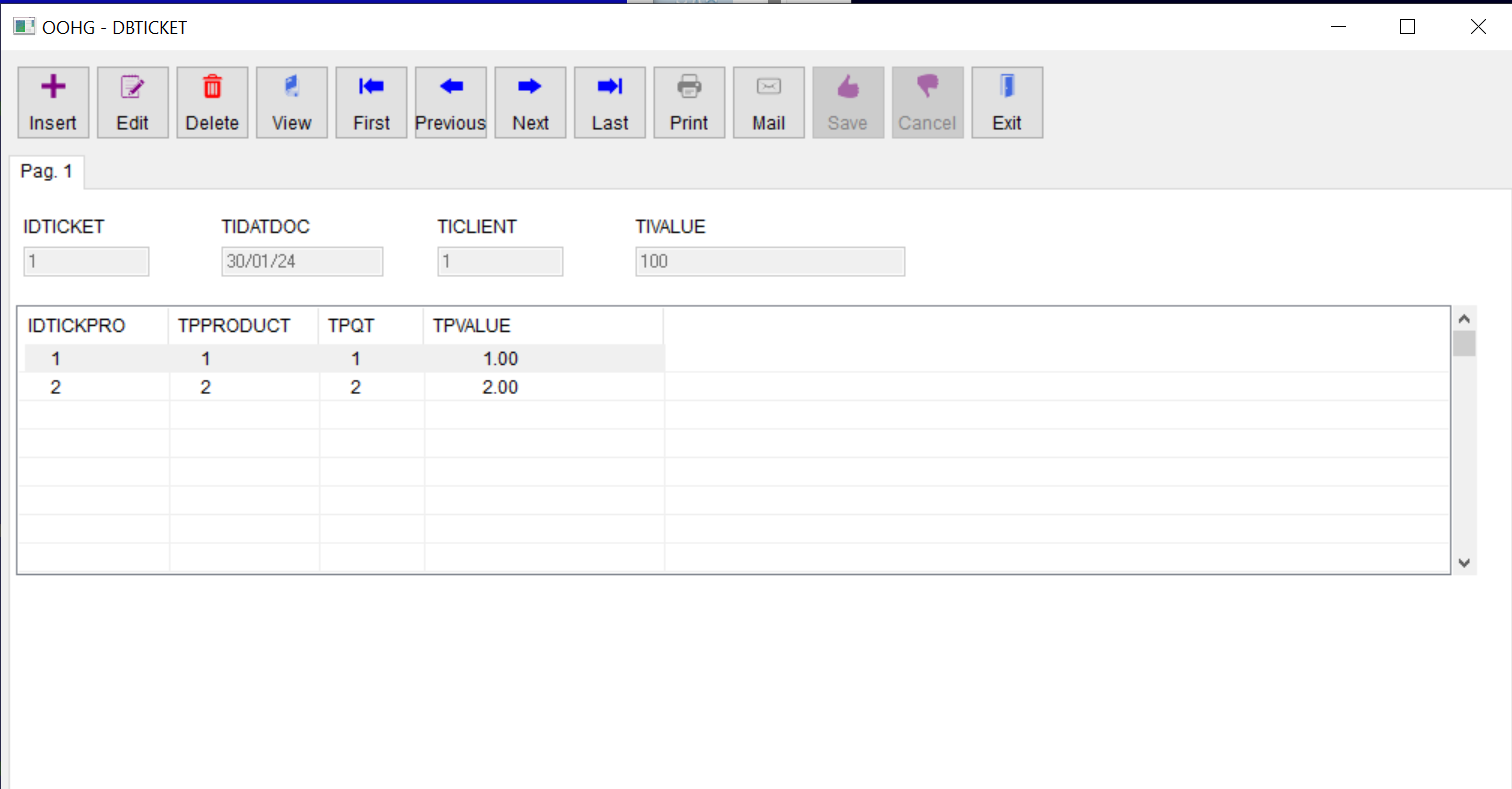Click the TICLIENT label text
This screenshot has height=789, width=1512.
[x=477, y=227]
